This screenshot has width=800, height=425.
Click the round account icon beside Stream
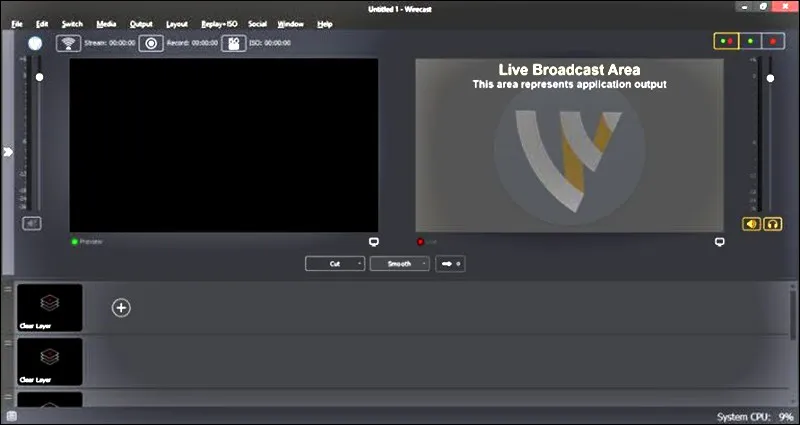(x=35, y=43)
